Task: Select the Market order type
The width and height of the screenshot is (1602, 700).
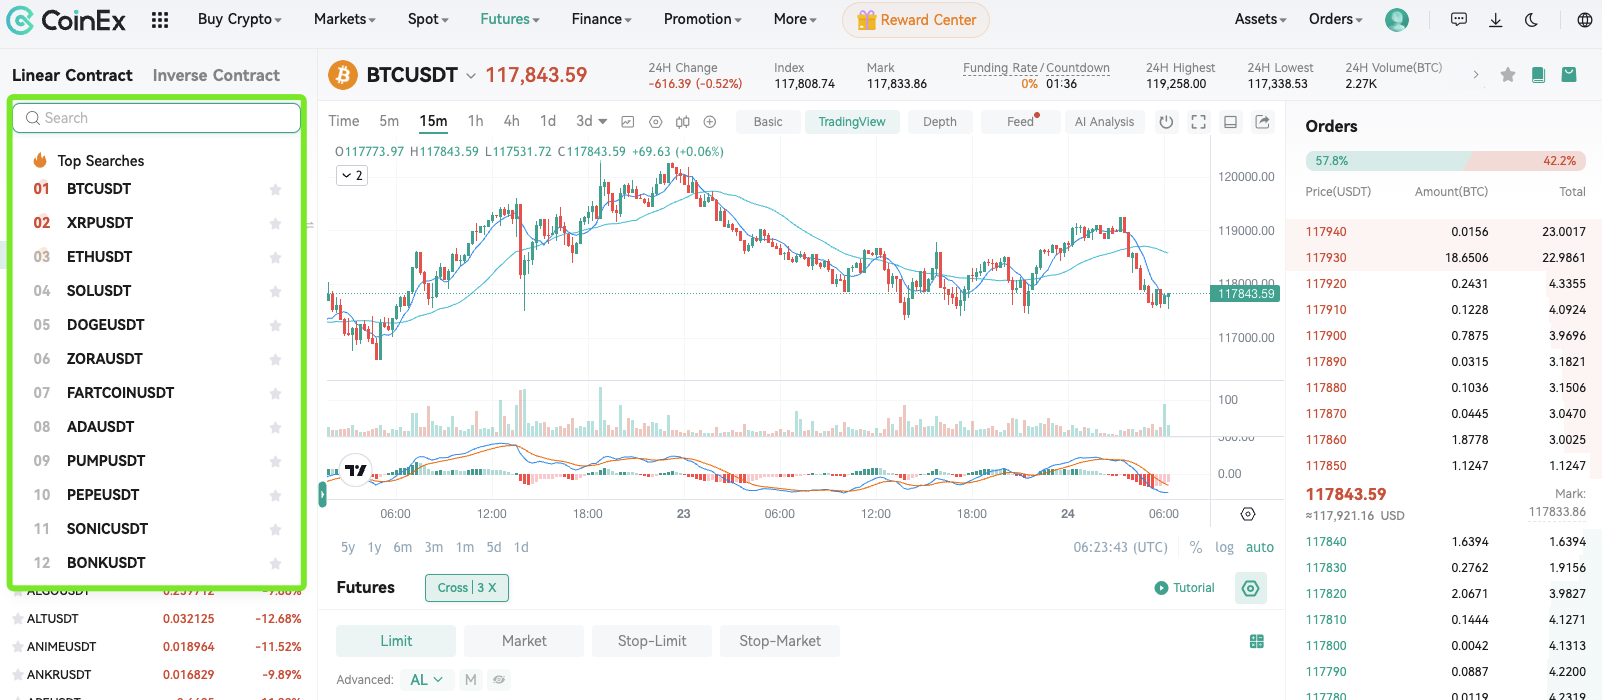Action: pyautogui.click(x=524, y=641)
